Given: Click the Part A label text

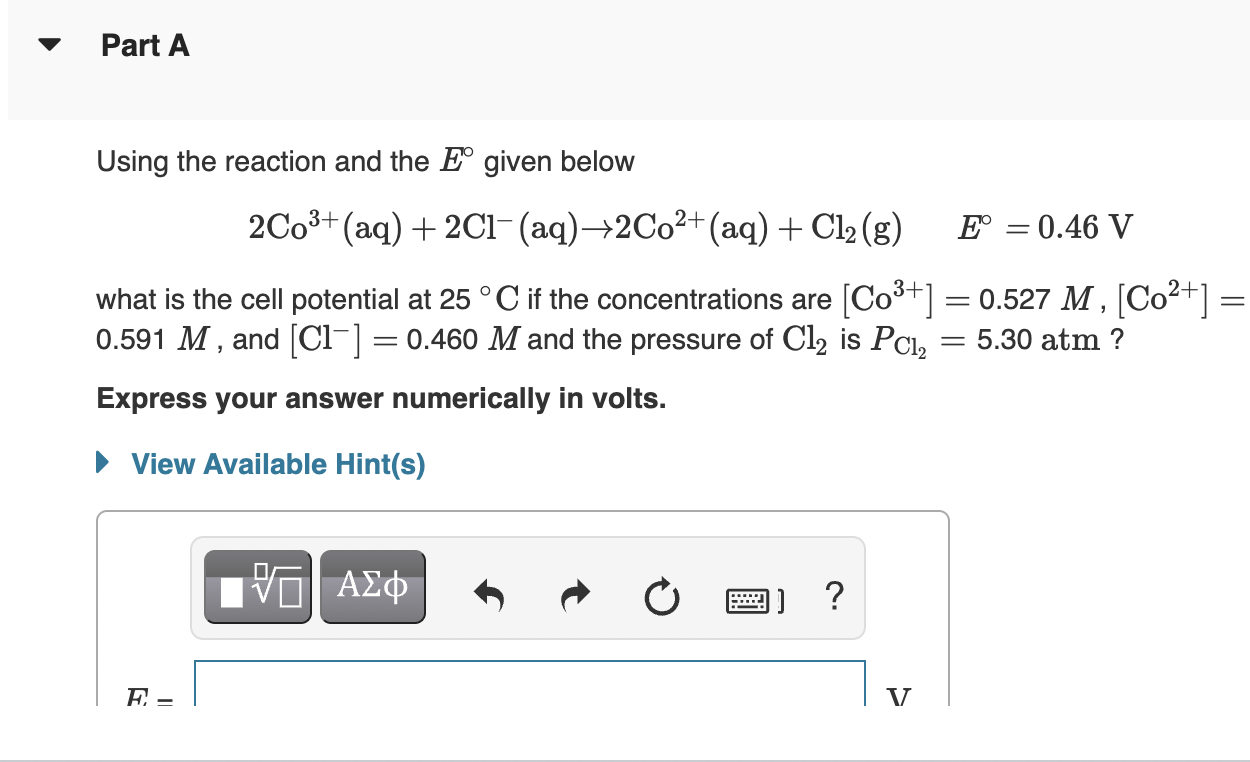Looking at the screenshot, I should 145,45.
